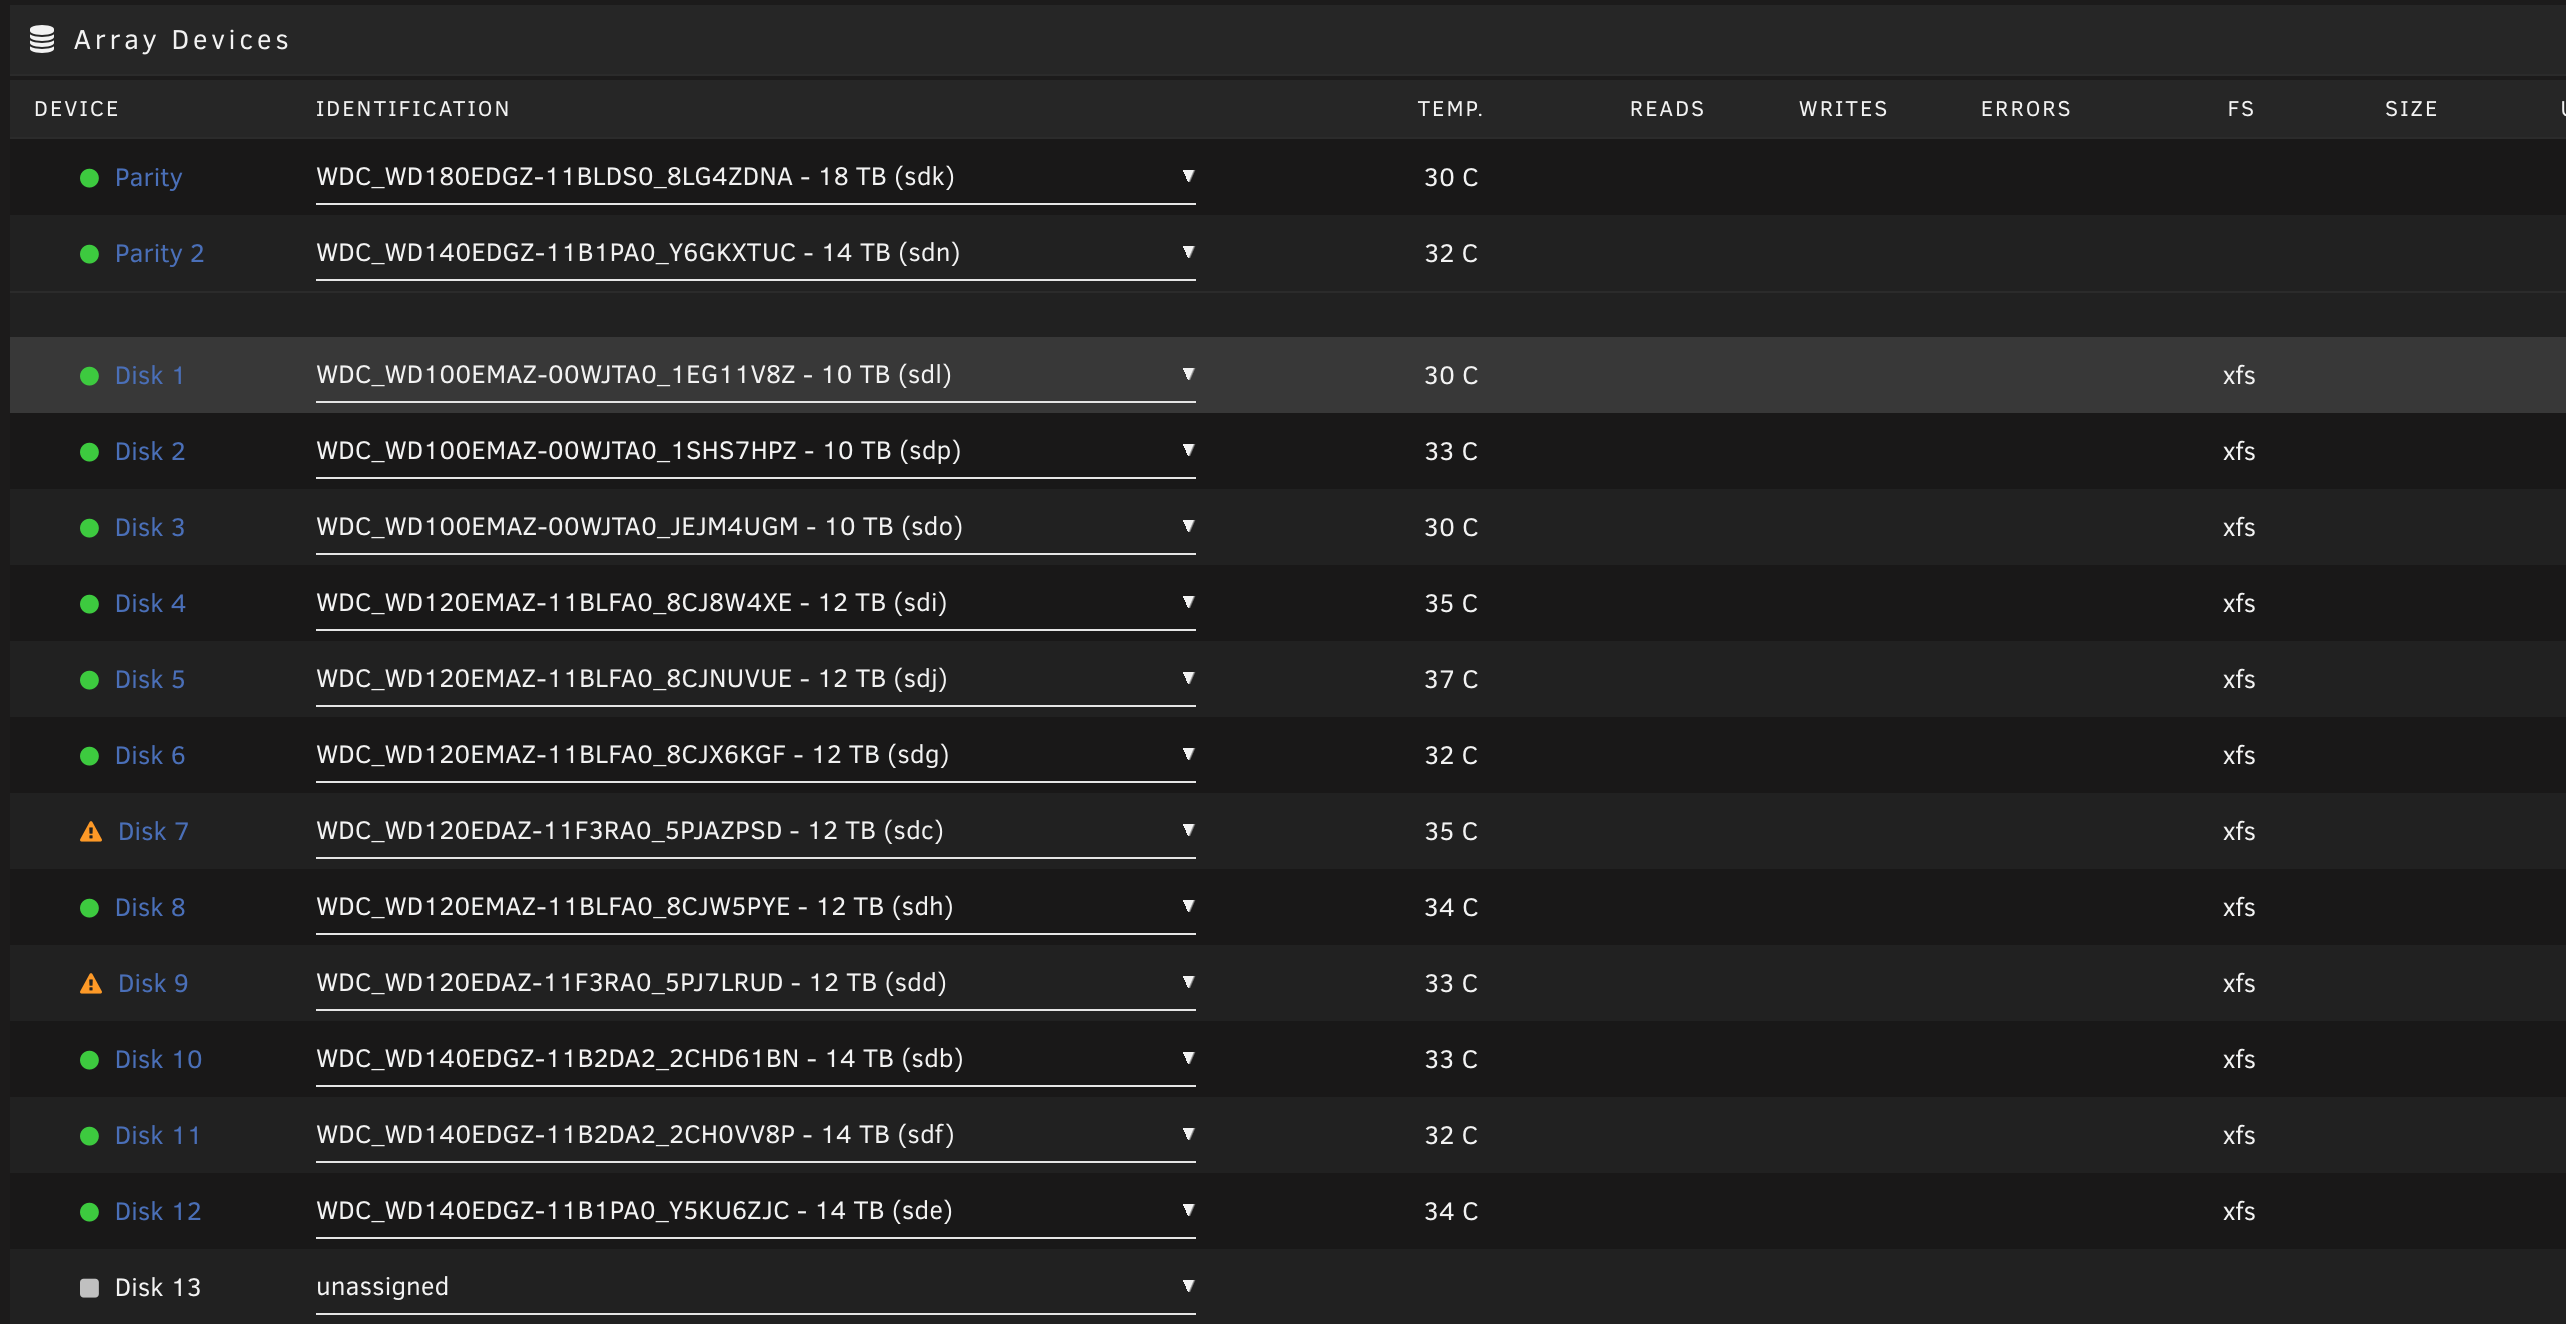Image resolution: width=2566 pixels, height=1324 pixels.
Task: Click the 30 C temperature for Parity
Action: (x=1451, y=178)
